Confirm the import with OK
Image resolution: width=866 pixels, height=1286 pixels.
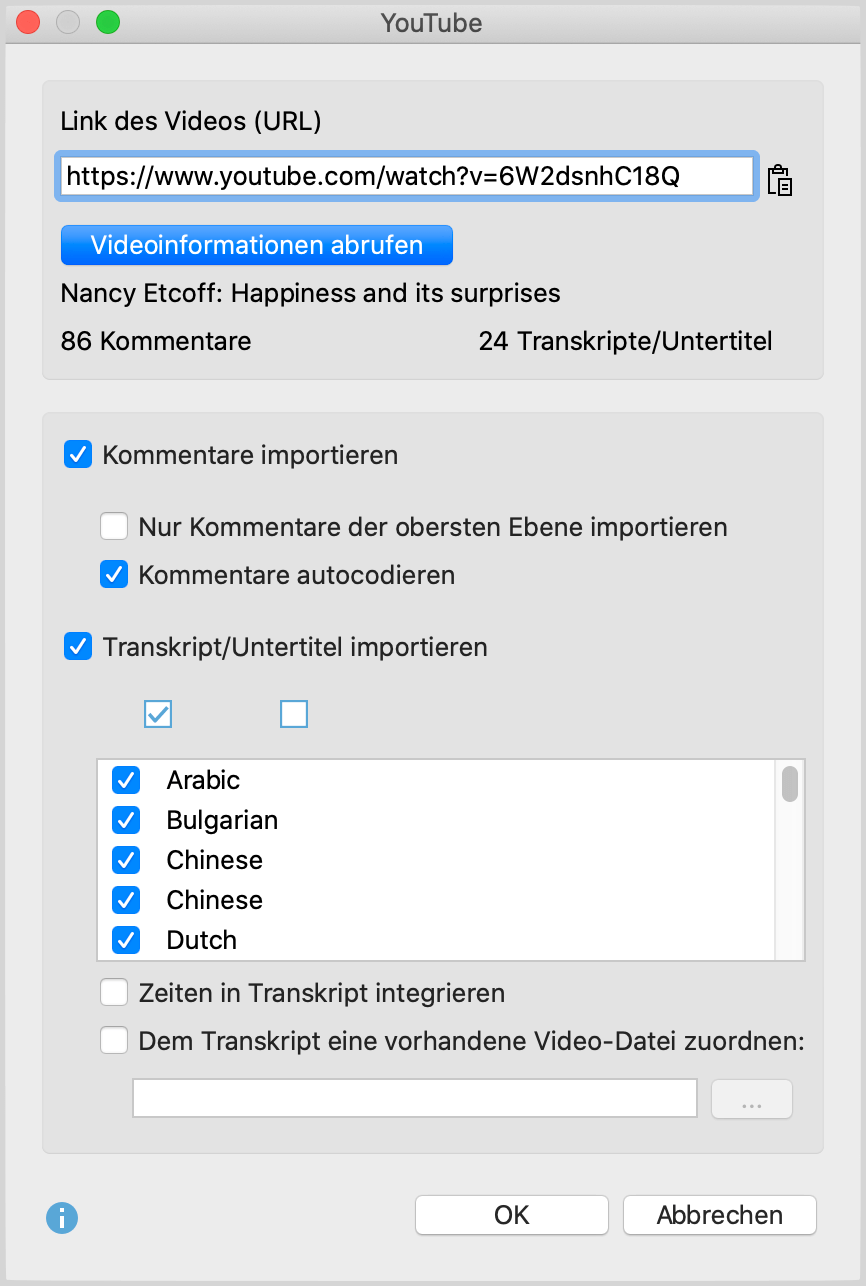click(511, 1215)
